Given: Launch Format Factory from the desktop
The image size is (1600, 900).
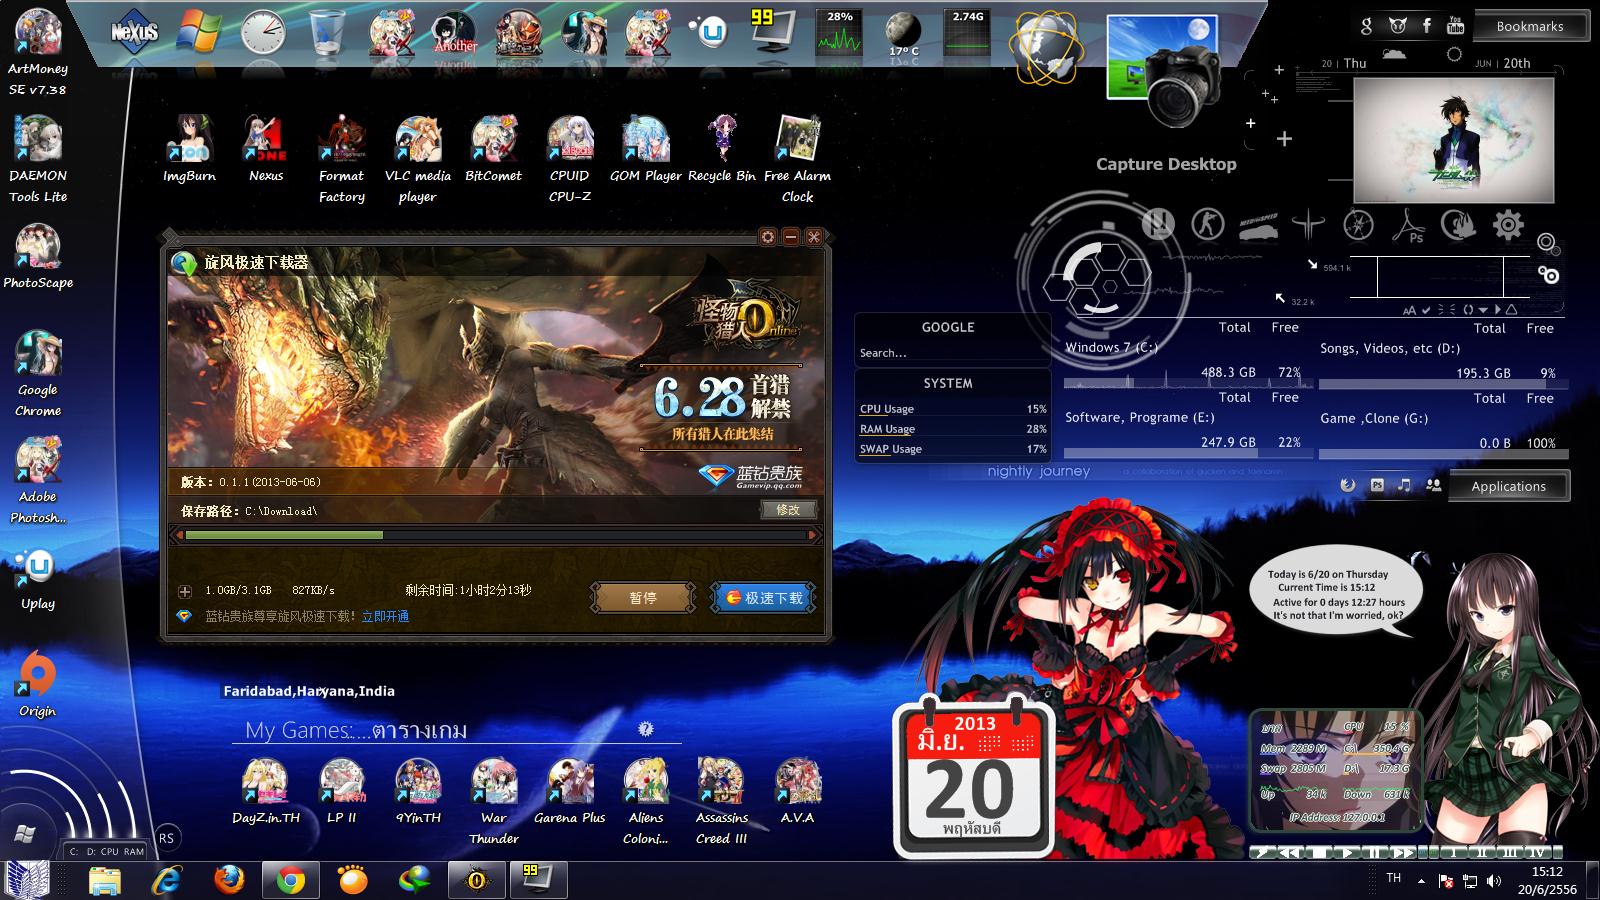Looking at the screenshot, I should coord(342,160).
